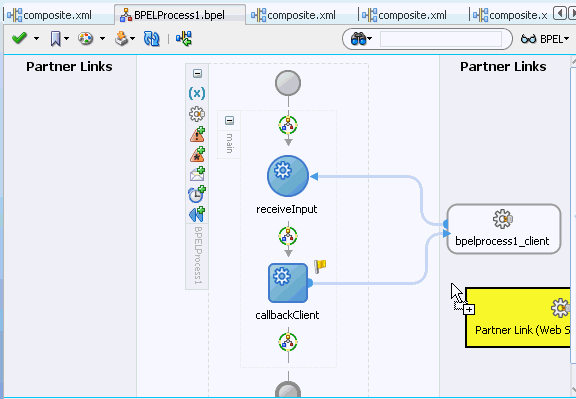Open the export diagram dropdown arrow
The image size is (576, 399).
(x=133, y=38)
